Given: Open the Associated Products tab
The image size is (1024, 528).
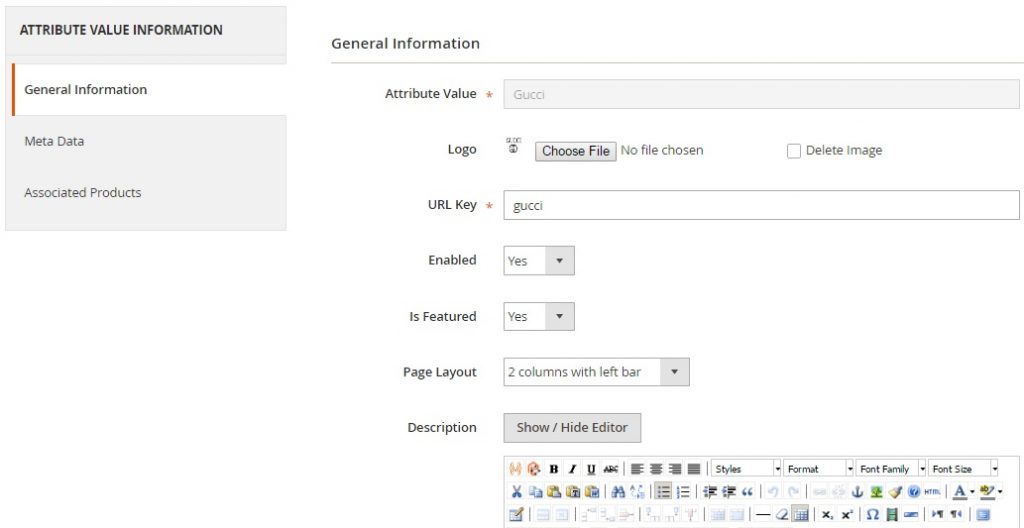Looking at the screenshot, I should click(146, 193).
